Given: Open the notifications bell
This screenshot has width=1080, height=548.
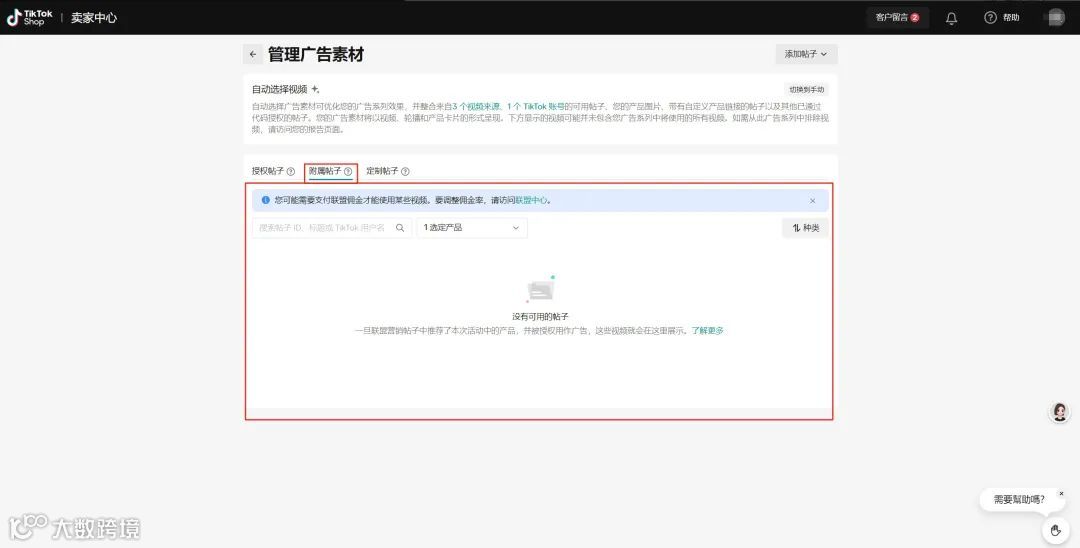Looking at the screenshot, I should pos(951,18).
